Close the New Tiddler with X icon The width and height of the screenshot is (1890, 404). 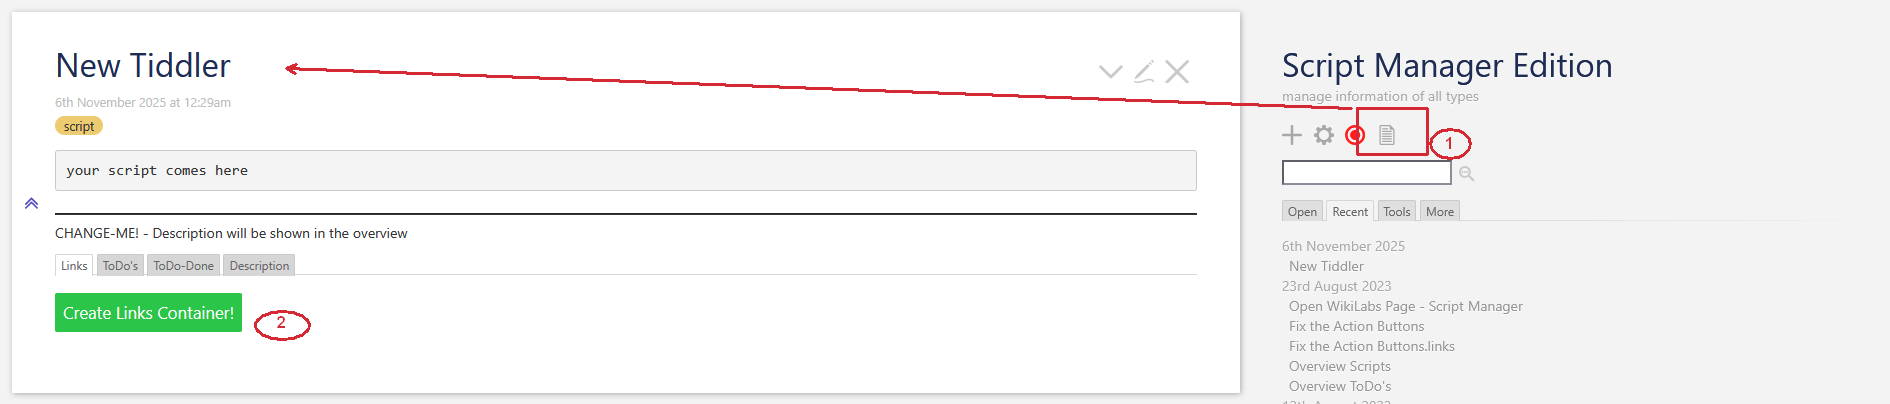[x=1177, y=71]
